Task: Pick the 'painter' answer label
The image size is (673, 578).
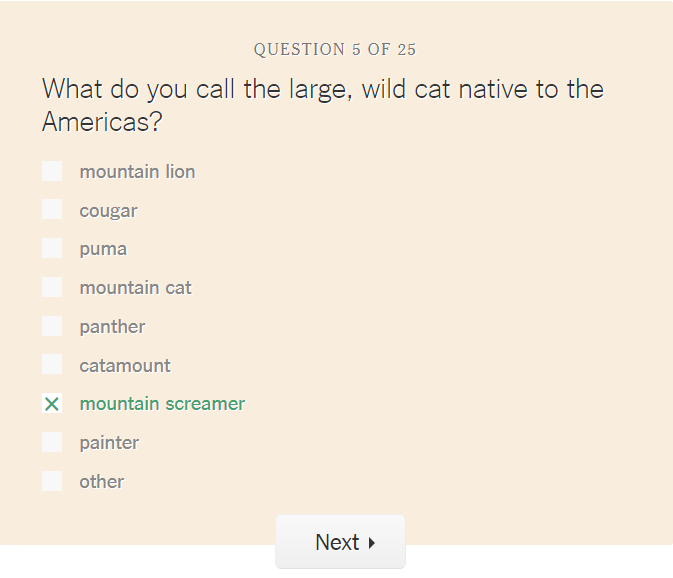Action: (x=109, y=443)
